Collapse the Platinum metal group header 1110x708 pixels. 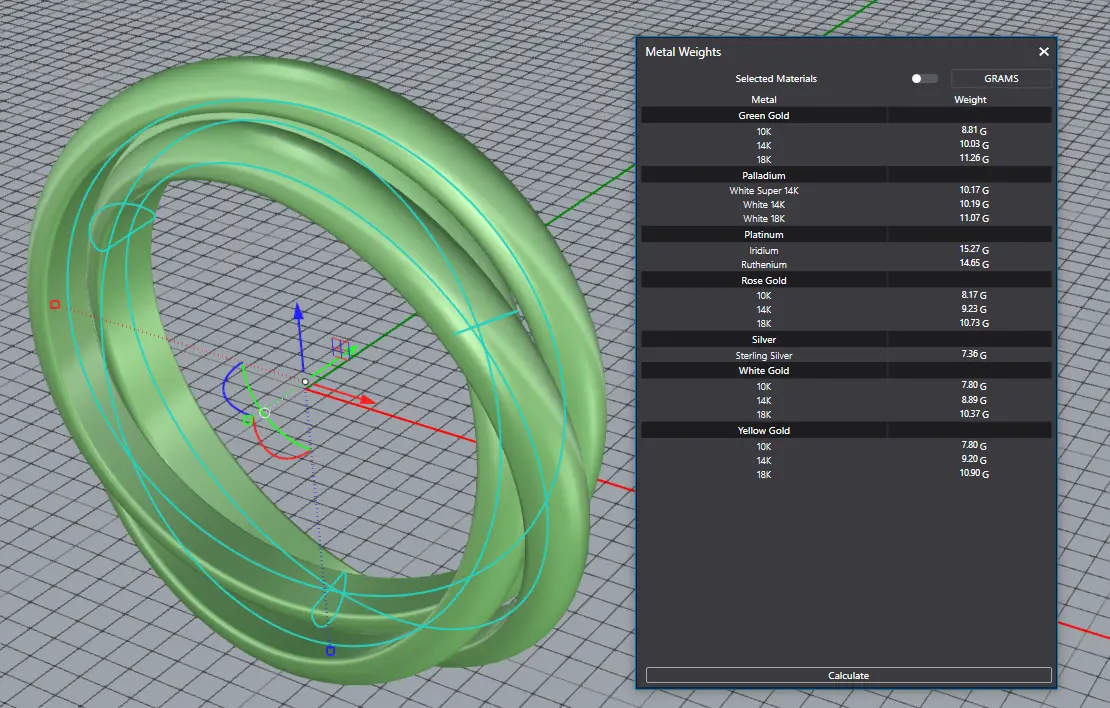point(764,235)
